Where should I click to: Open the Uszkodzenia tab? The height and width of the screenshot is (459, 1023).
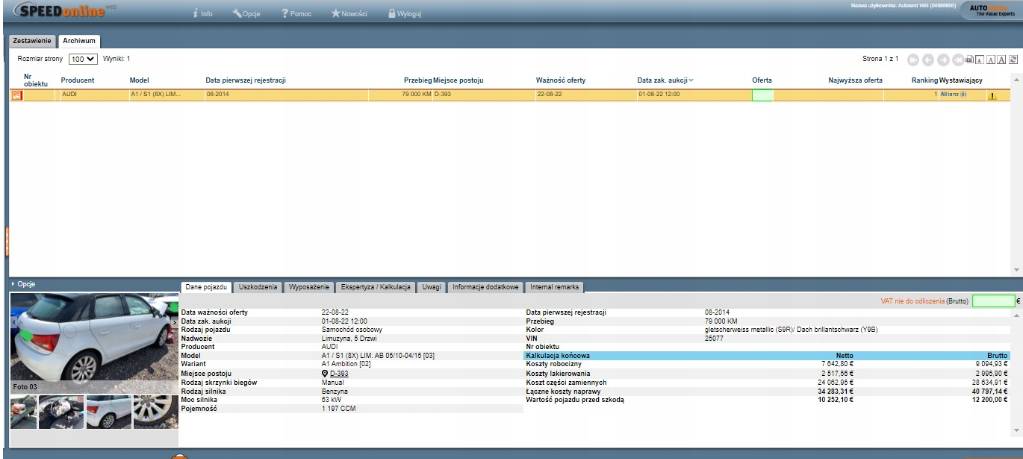258,287
